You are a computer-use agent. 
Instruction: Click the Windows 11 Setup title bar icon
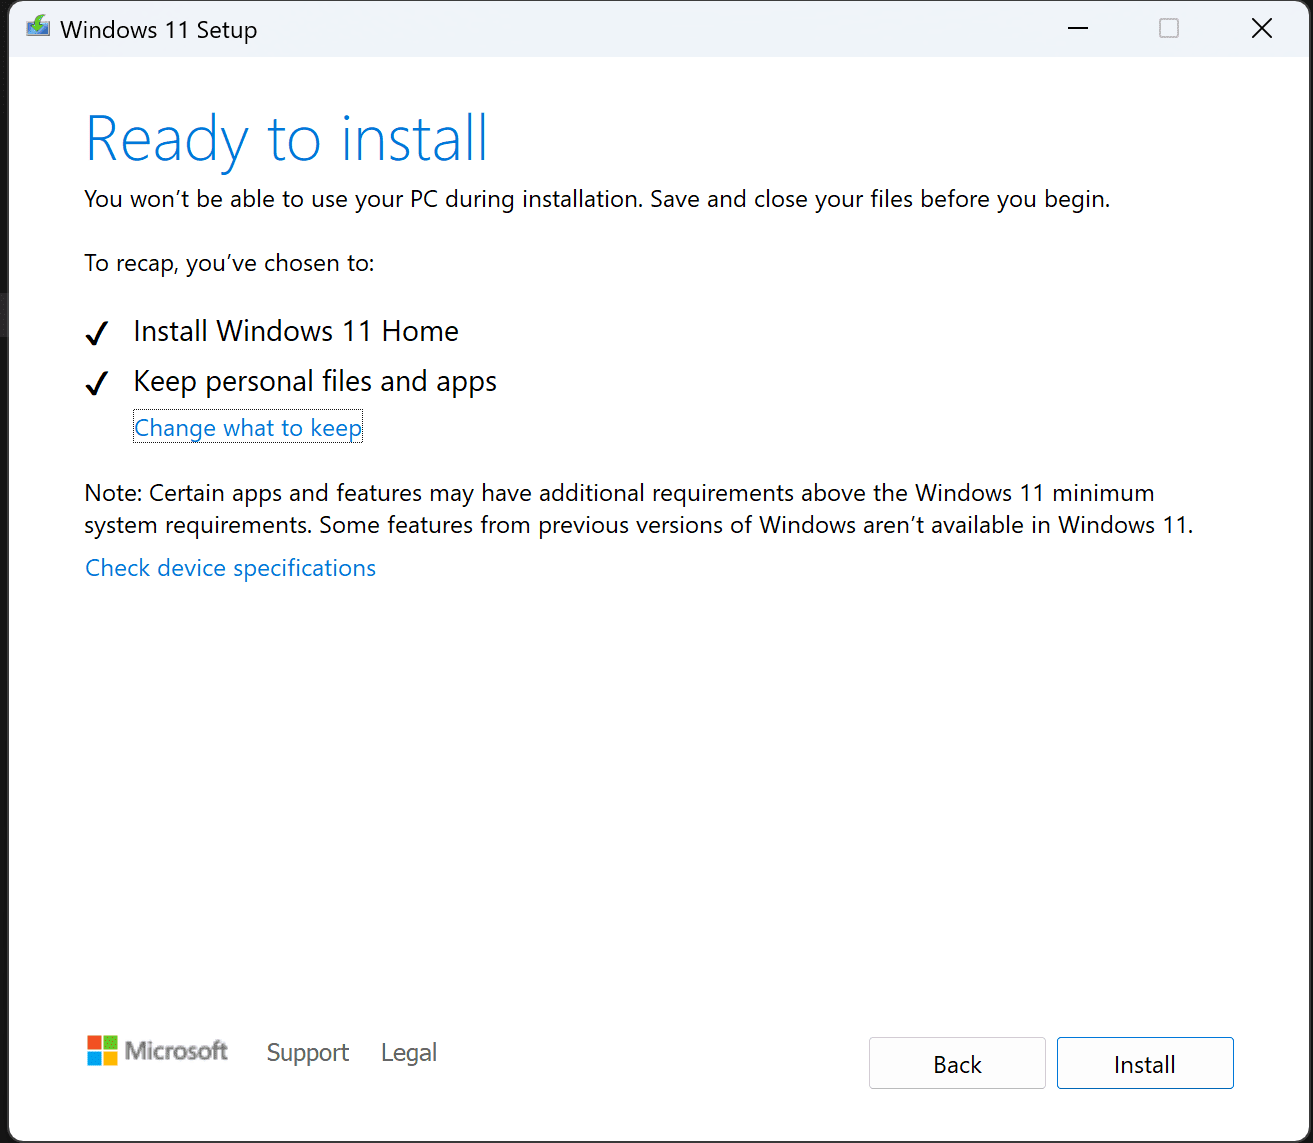pyautogui.click(x=38, y=28)
